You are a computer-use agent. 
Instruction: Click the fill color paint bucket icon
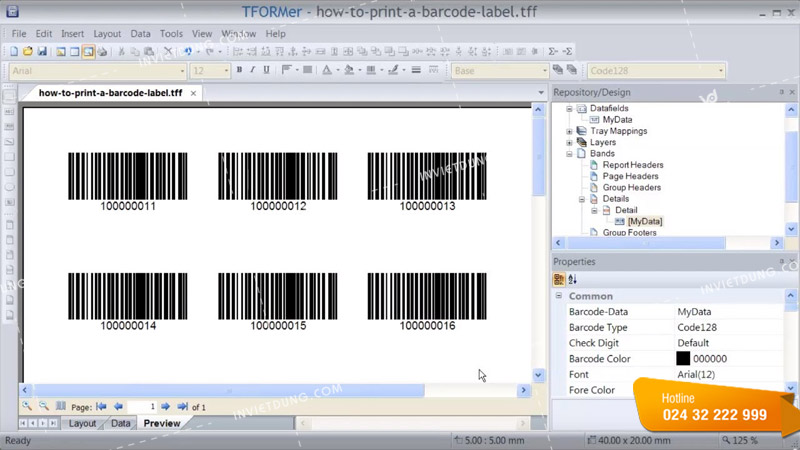click(x=349, y=70)
